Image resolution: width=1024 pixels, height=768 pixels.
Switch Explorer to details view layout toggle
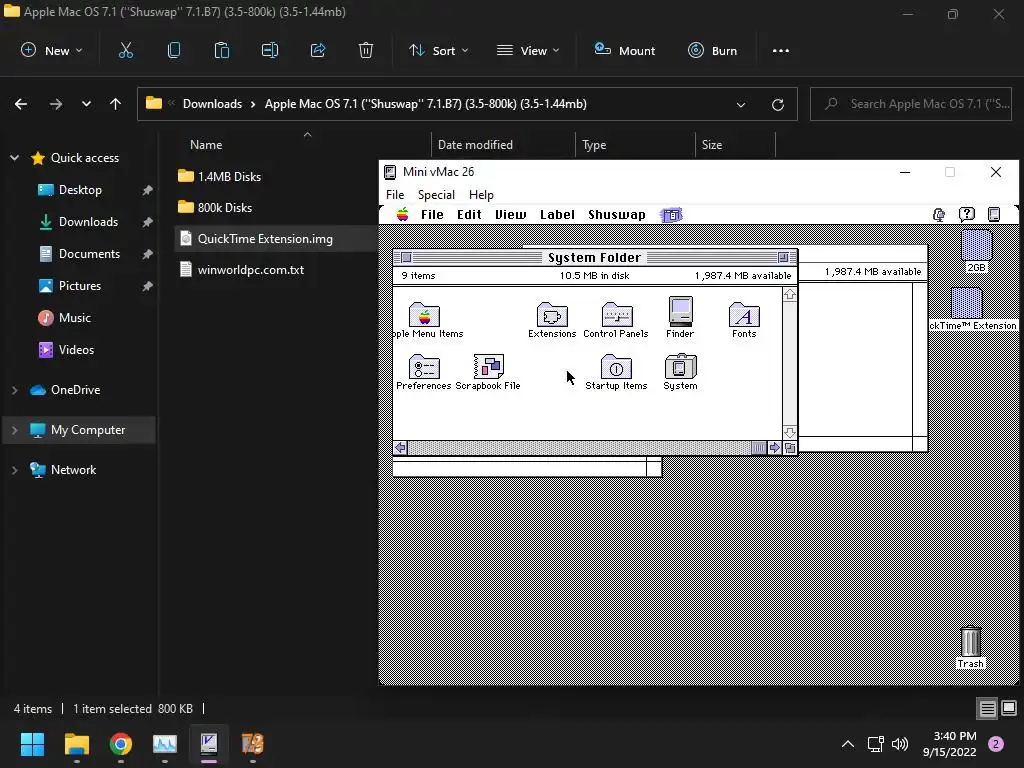point(987,709)
